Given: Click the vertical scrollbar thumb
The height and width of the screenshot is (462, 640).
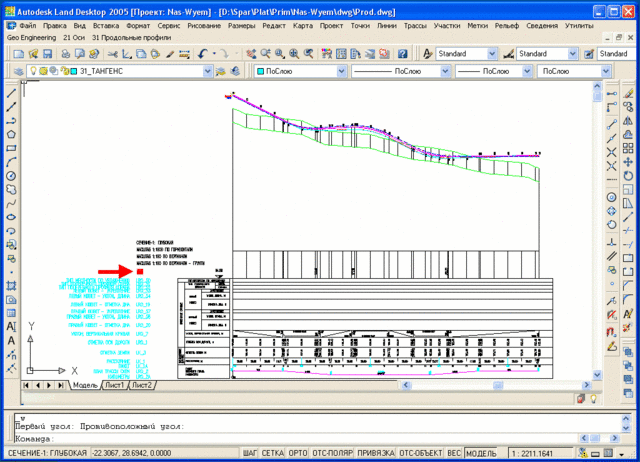Looking at the screenshot, I should click(x=597, y=96).
